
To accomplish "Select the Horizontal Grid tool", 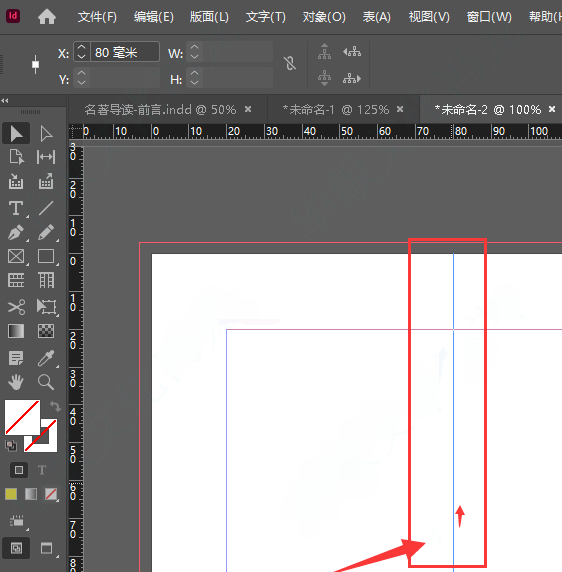I will pyautogui.click(x=16, y=280).
